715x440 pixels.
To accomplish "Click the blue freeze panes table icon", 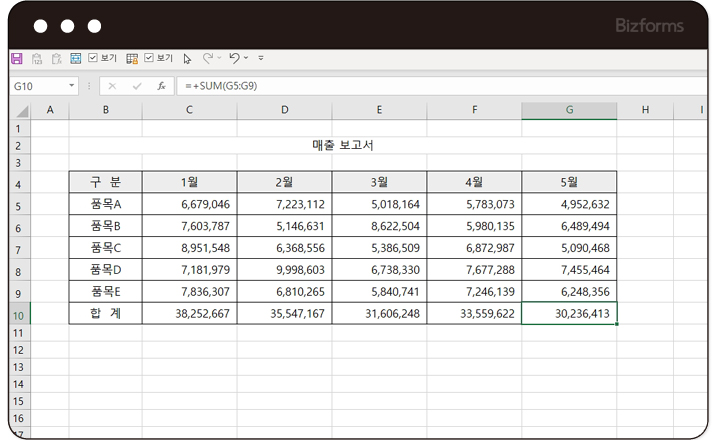I will [75, 59].
